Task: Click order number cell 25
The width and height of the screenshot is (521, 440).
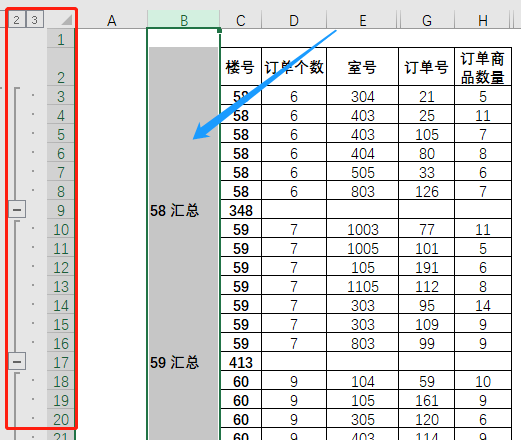Action: coord(427,115)
